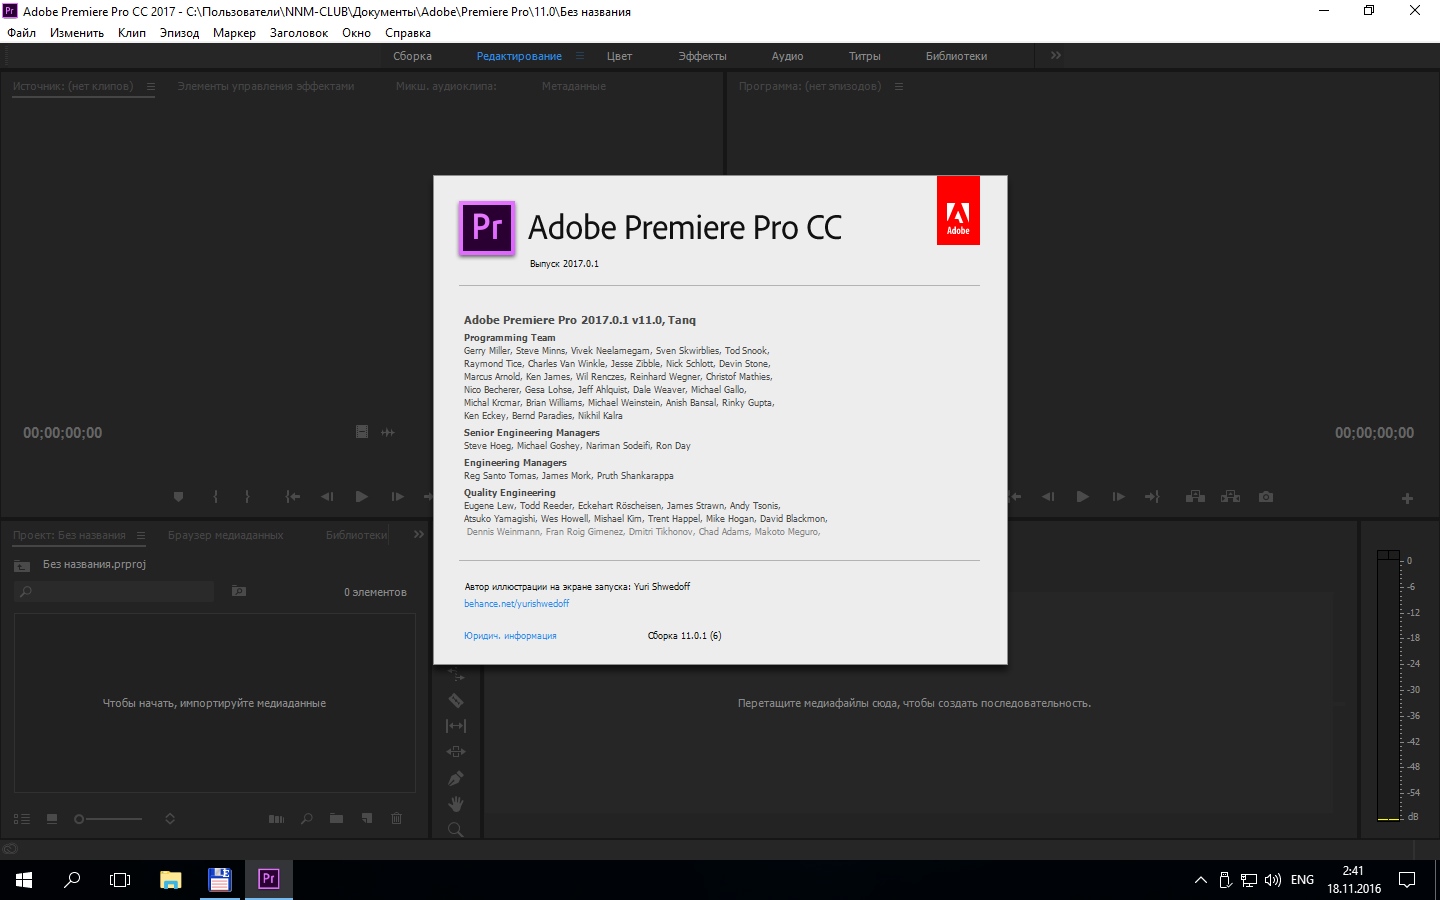Open Браузер медиаданных tab
Image resolution: width=1440 pixels, height=900 pixels.
[226, 536]
